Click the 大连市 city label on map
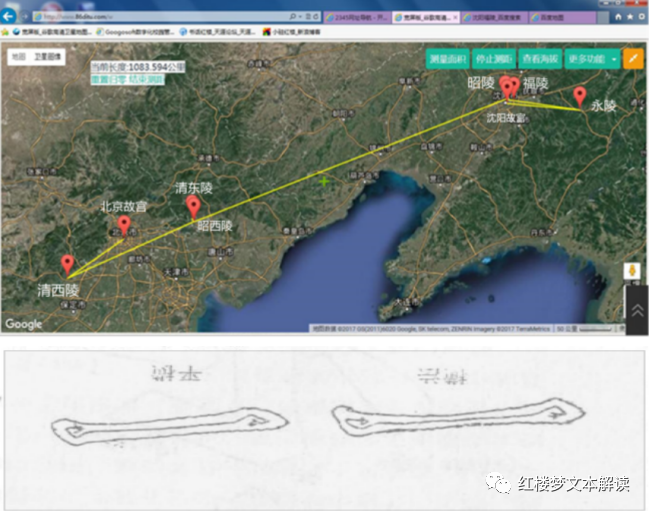Image resolution: width=650 pixels, height=512 pixels. pyautogui.click(x=405, y=302)
